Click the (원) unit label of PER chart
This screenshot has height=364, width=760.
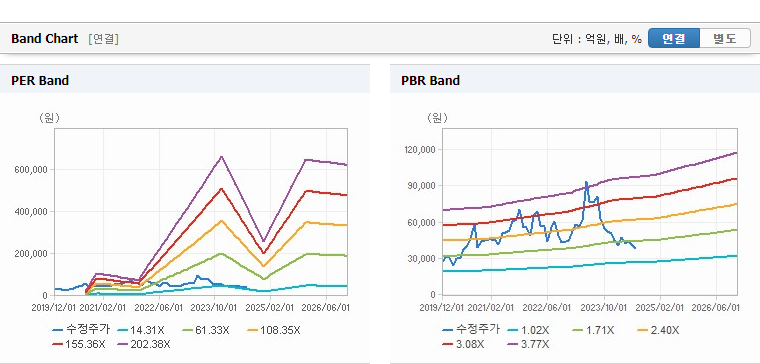coord(49,118)
